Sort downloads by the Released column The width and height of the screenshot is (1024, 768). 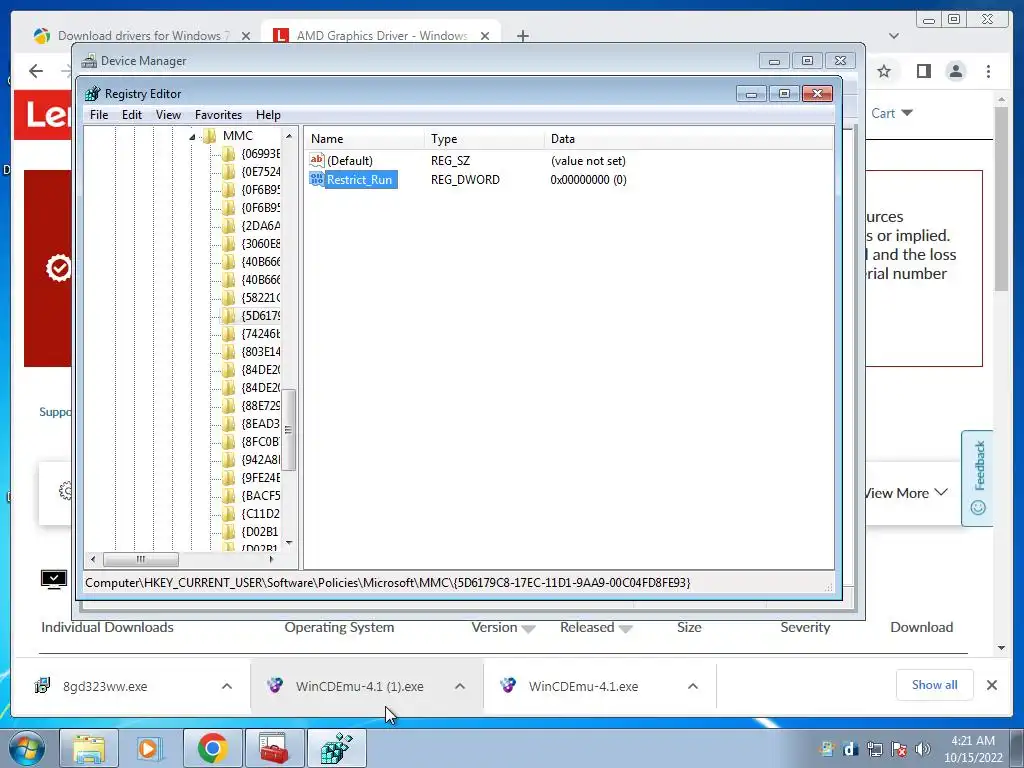(x=596, y=628)
